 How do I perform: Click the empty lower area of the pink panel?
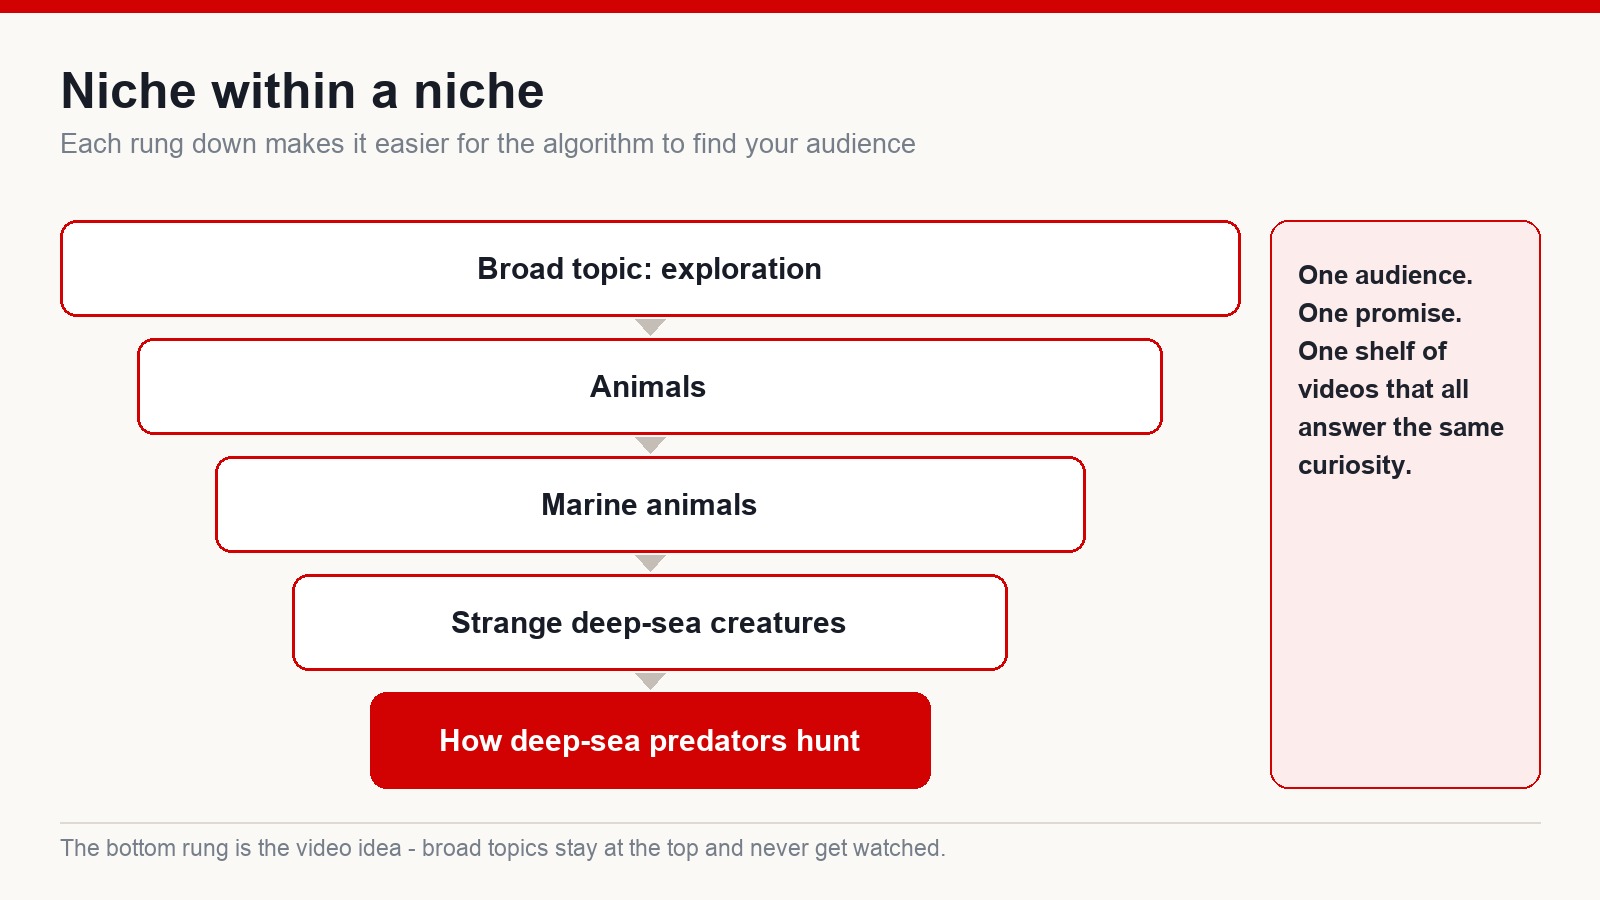click(x=1405, y=640)
